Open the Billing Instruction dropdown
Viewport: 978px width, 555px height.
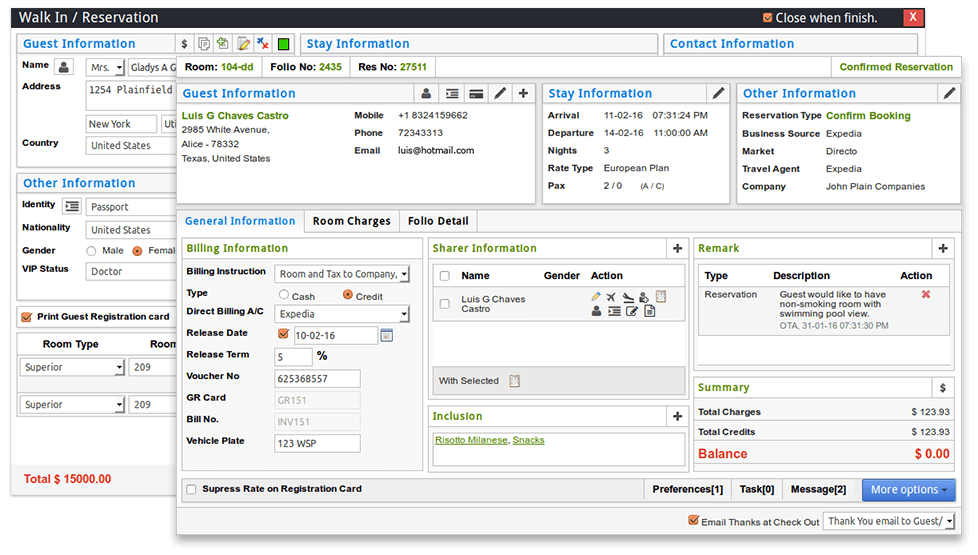coord(342,274)
